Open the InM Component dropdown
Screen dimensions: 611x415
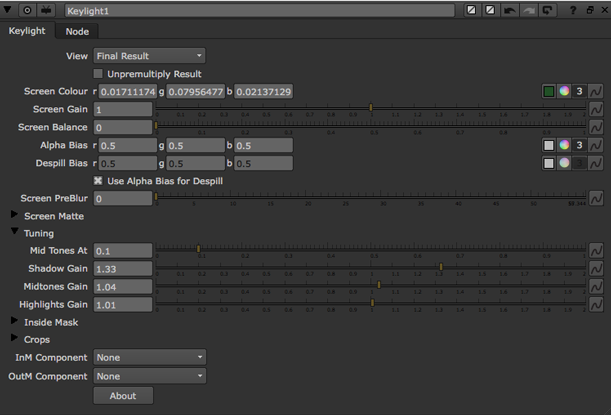(150, 357)
